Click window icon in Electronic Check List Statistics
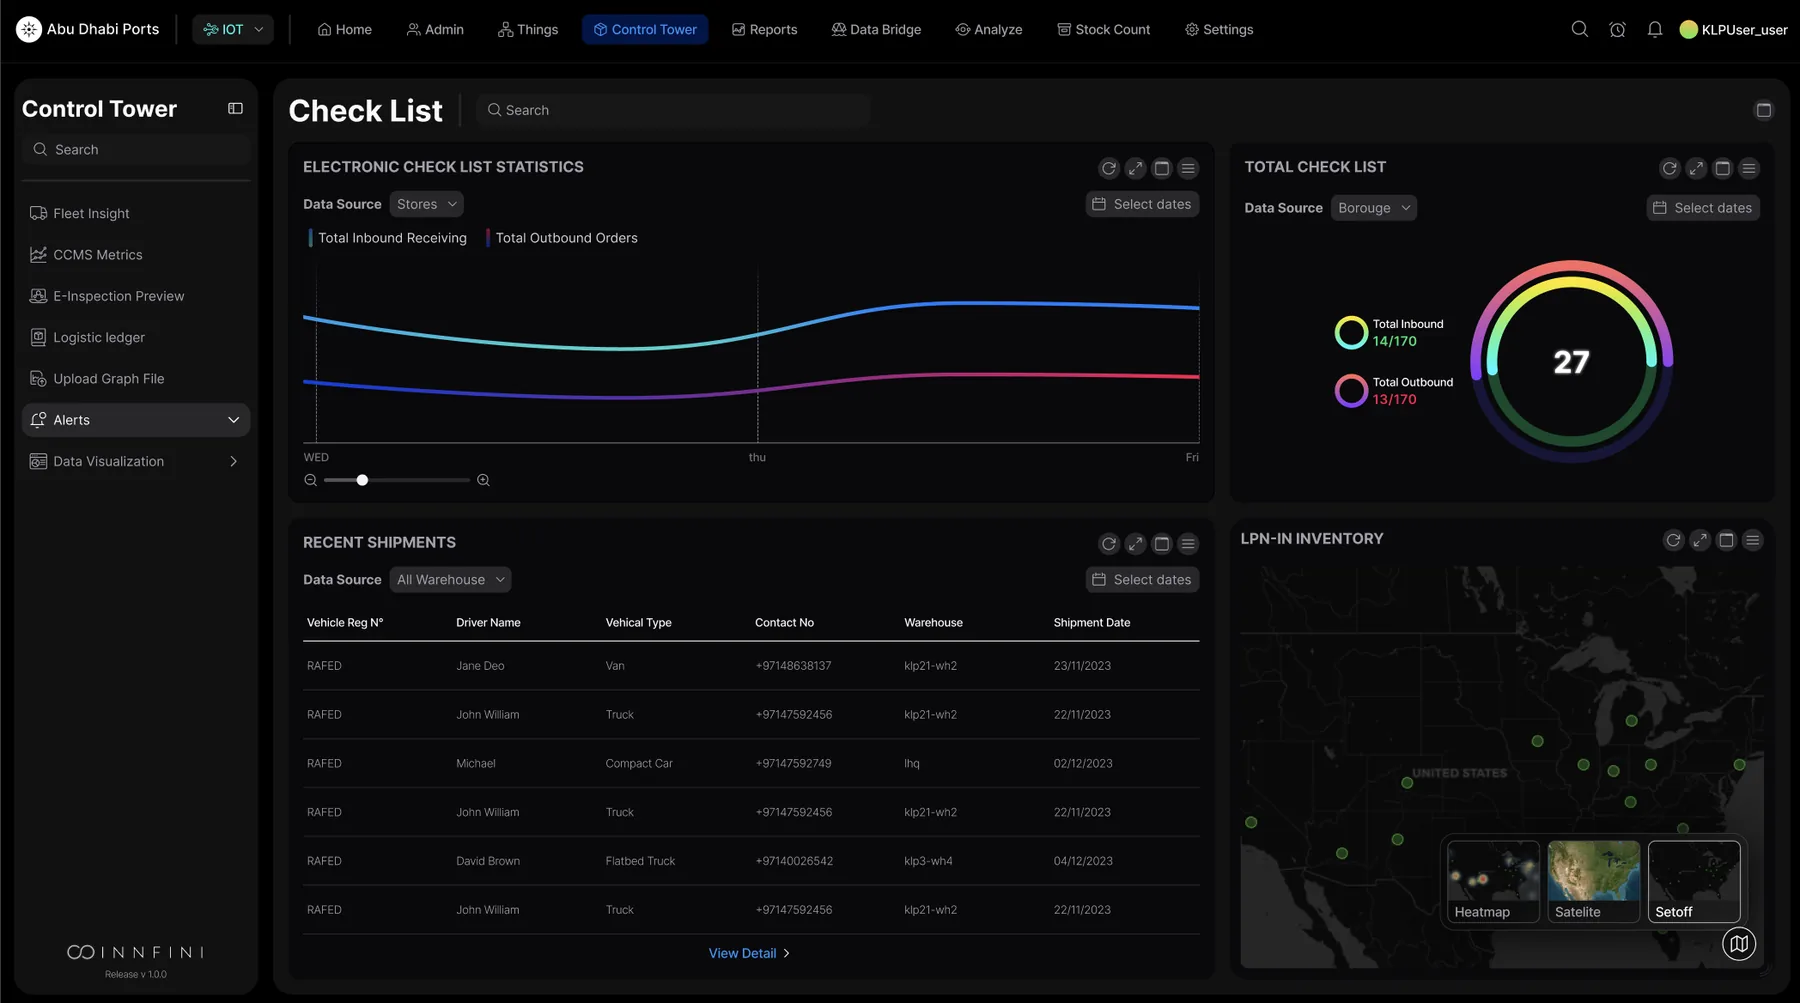The height and width of the screenshot is (1003, 1800). [x=1162, y=168]
